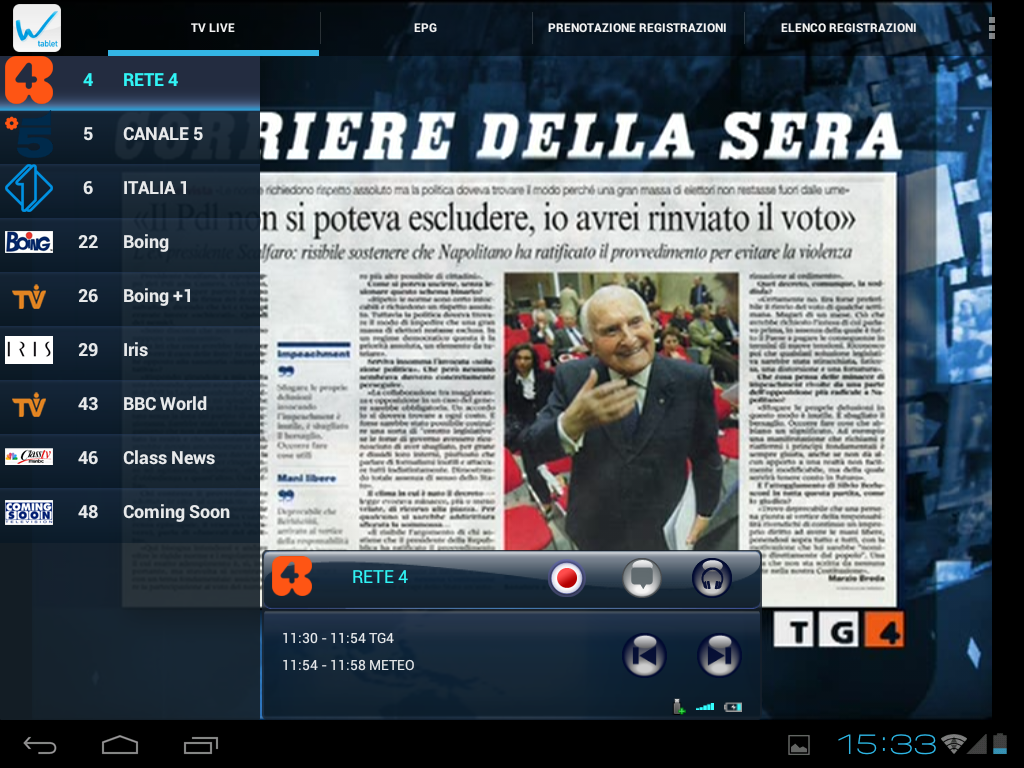
Task: Tap the Android recent apps button
Action: [x=200, y=745]
